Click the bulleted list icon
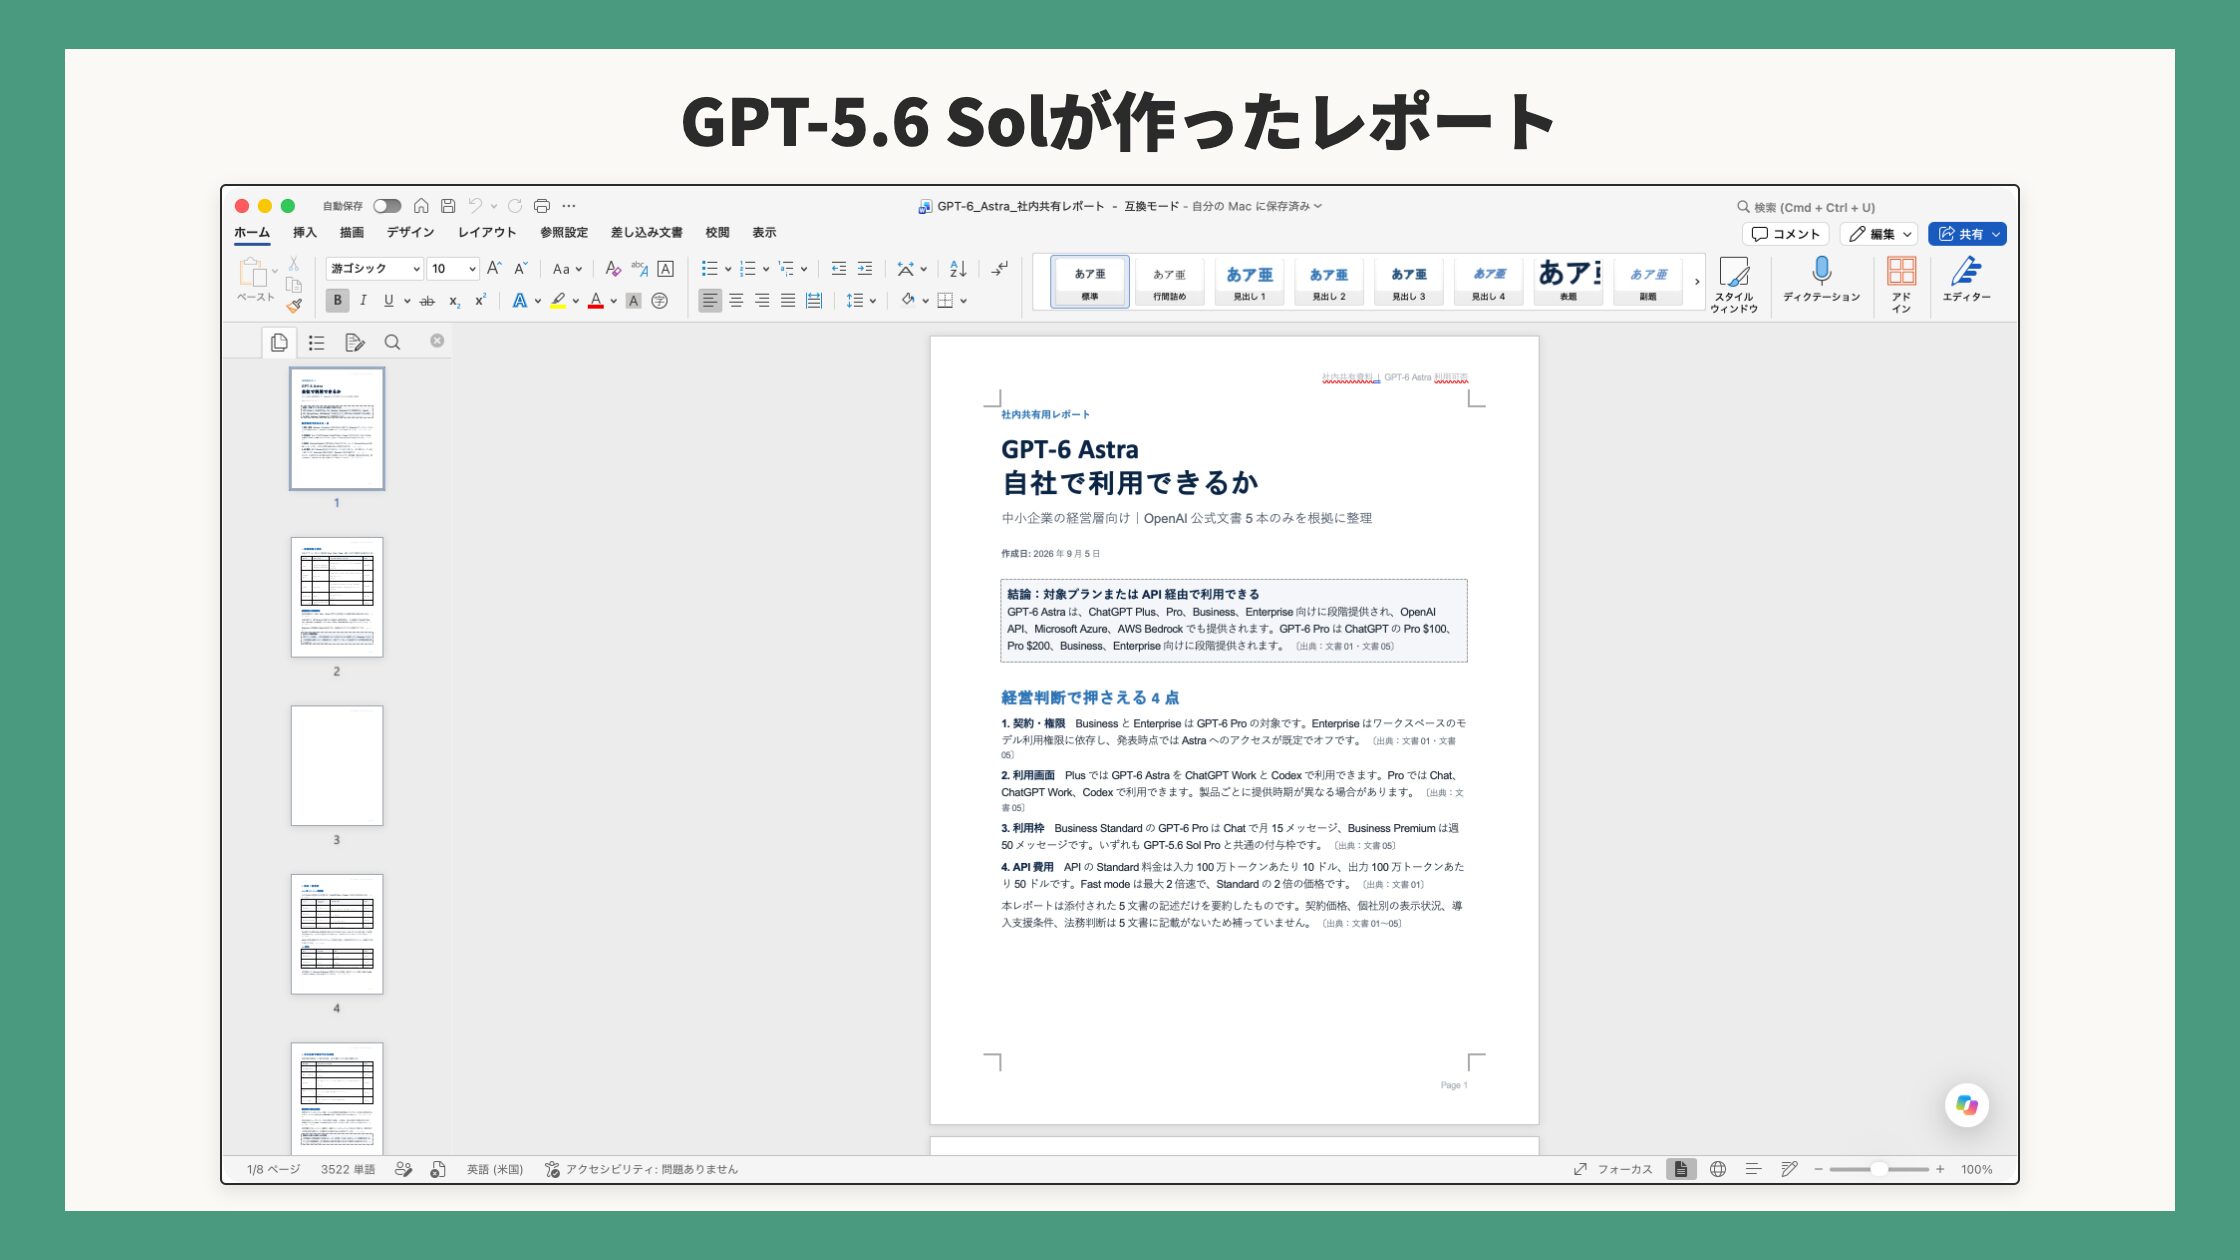This screenshot has width=2240, height=1260. tap(709, 268)
